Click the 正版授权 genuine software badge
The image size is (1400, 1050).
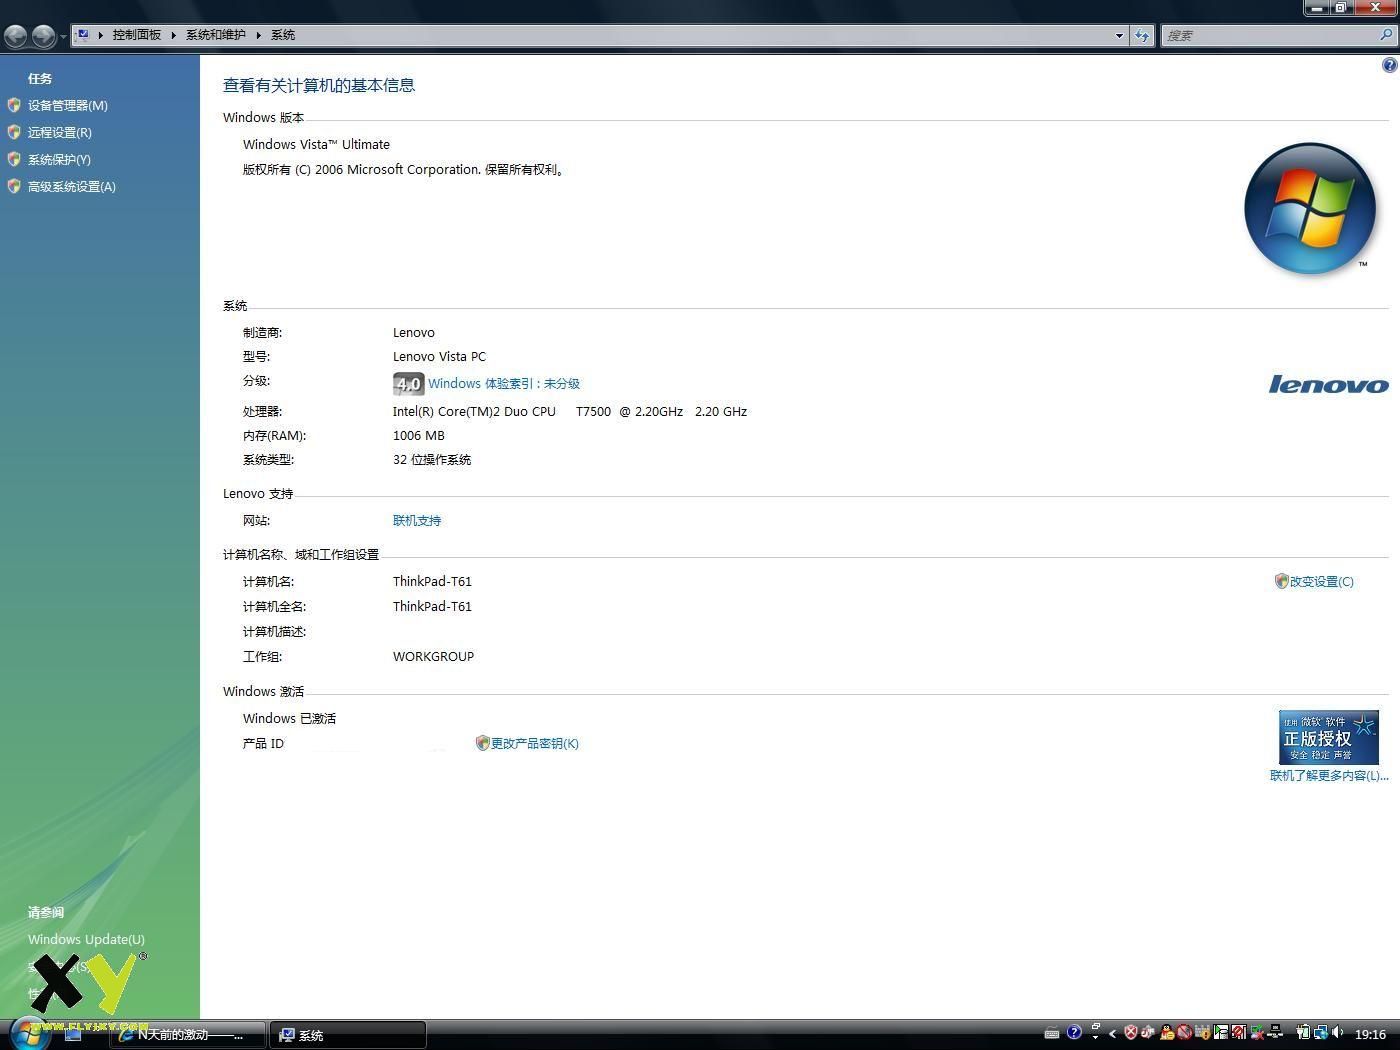[x=1329, y=737]
